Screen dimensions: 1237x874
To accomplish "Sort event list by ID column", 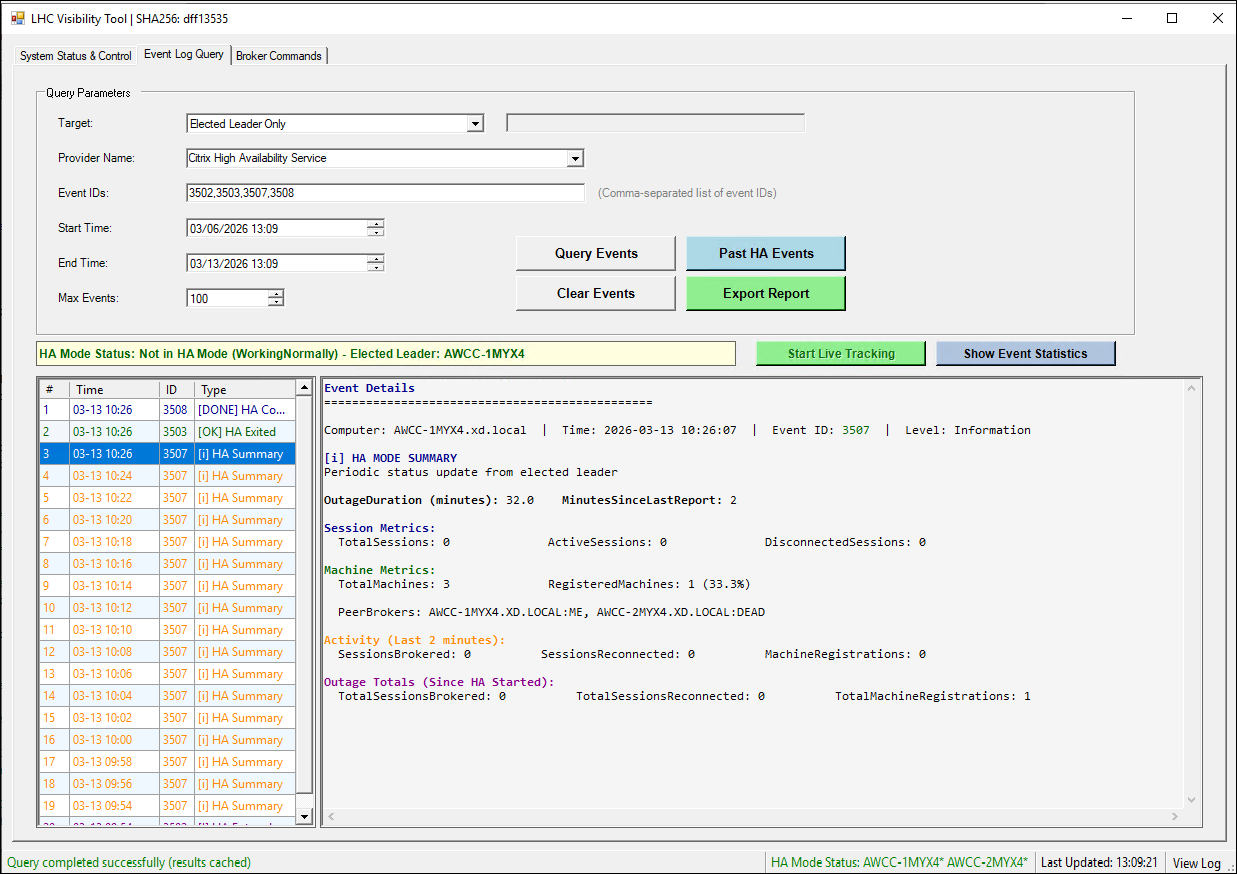I will pyautogui.click(x=177, y=389).
